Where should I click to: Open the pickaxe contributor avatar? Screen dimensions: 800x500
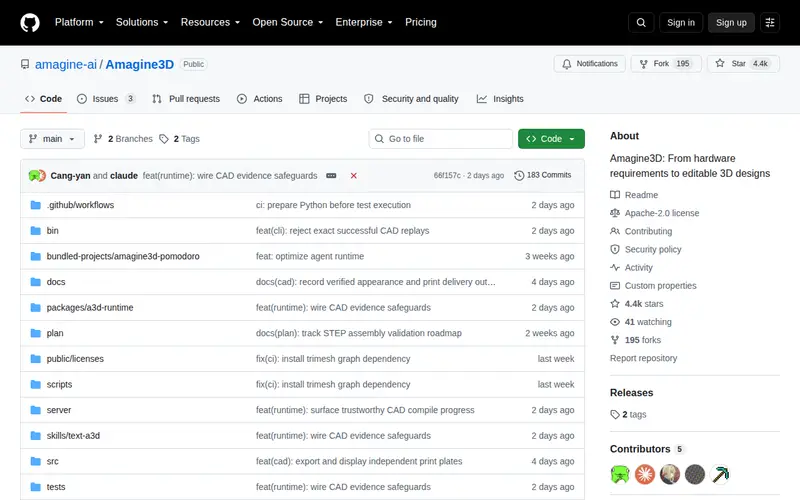tap(720, 474)
